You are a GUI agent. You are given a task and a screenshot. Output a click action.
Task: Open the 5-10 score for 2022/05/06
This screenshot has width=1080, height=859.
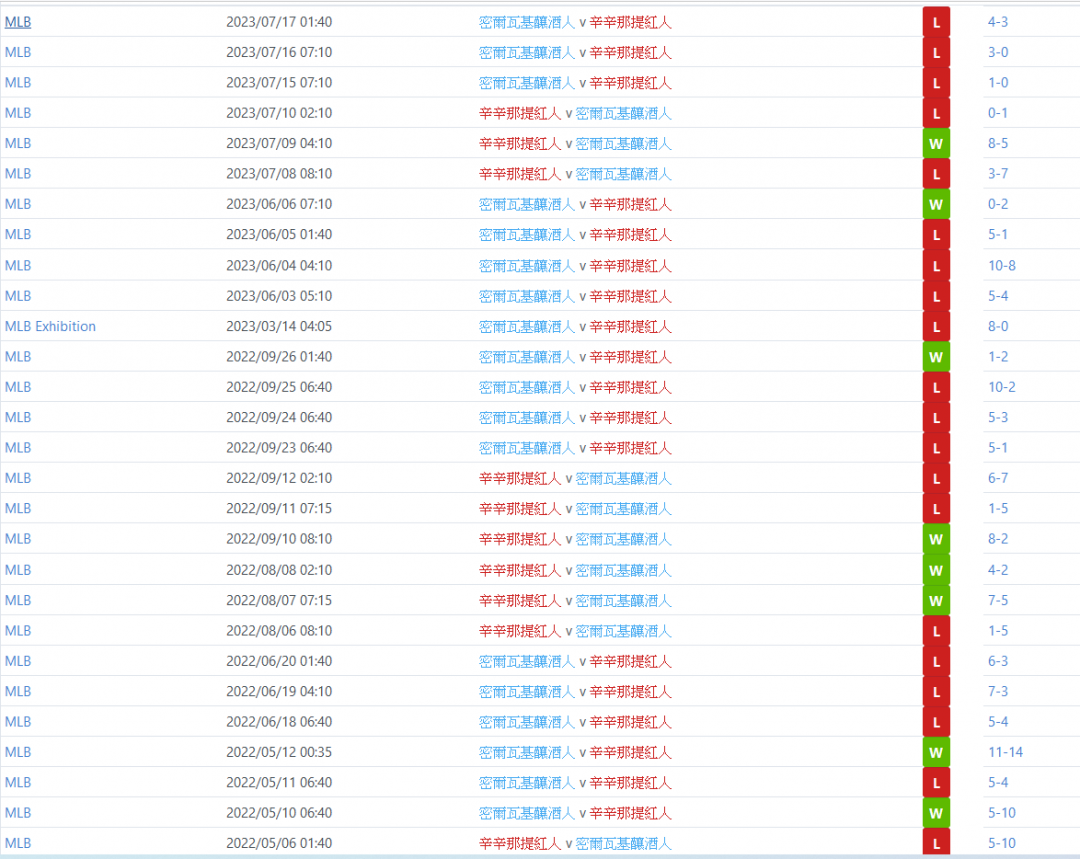pos(1001,843)
